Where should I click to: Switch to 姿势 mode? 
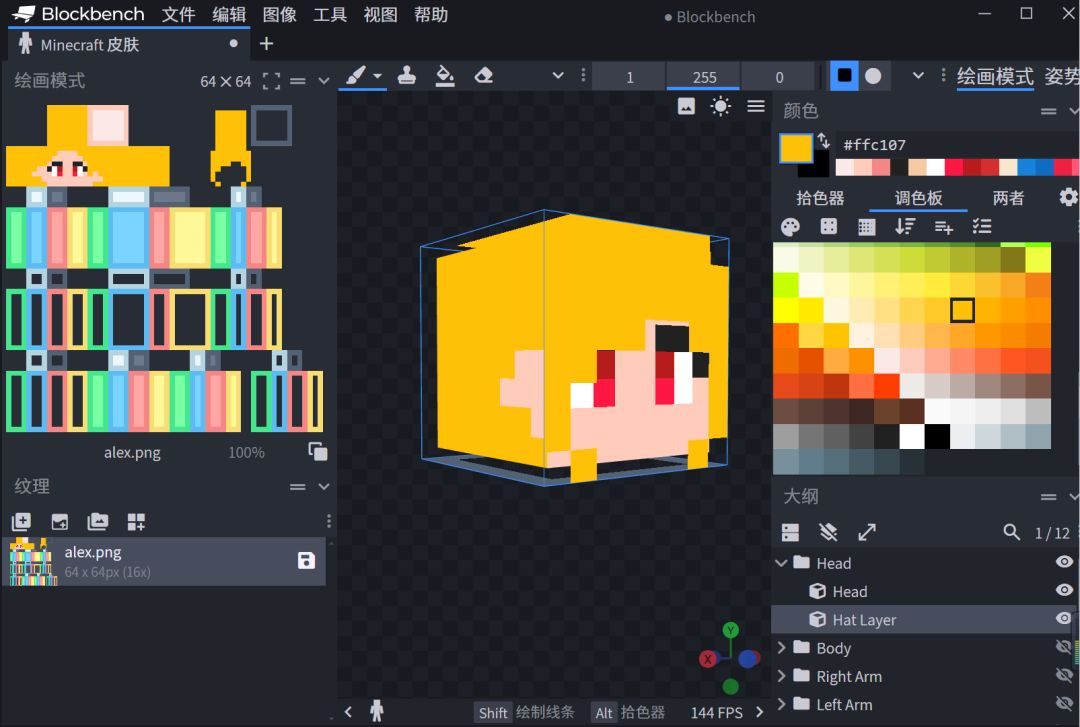click(x=1061, y=77)
